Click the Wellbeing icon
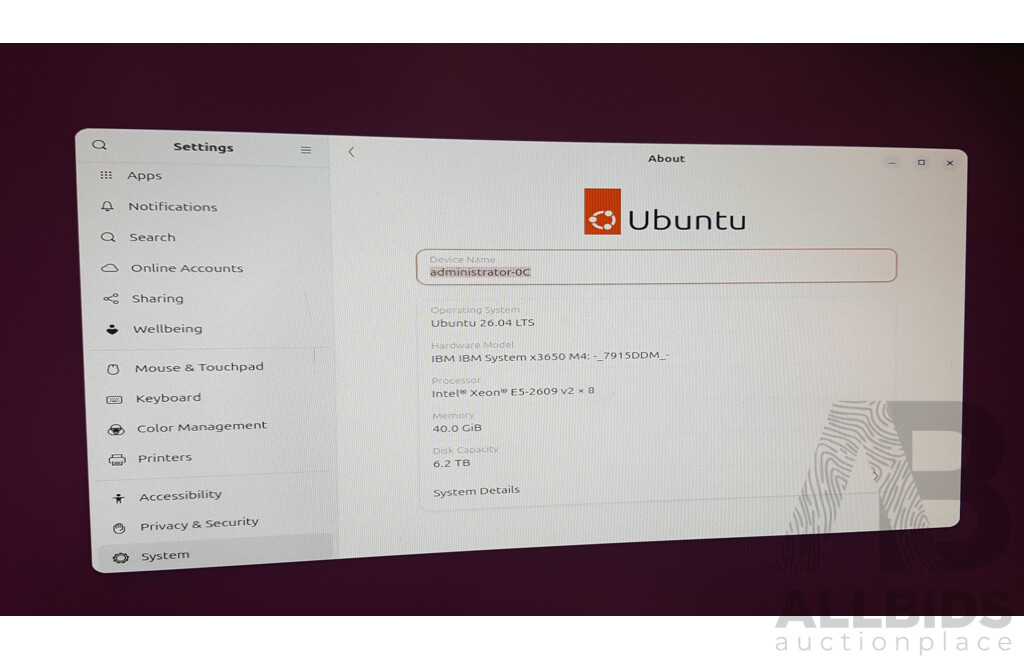This screenshot has height=660, width=1024. point(112,329)
